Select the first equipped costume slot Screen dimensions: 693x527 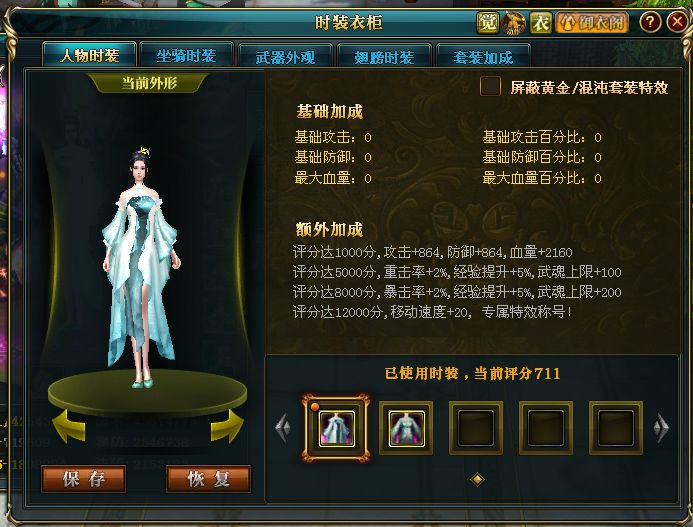336,428
